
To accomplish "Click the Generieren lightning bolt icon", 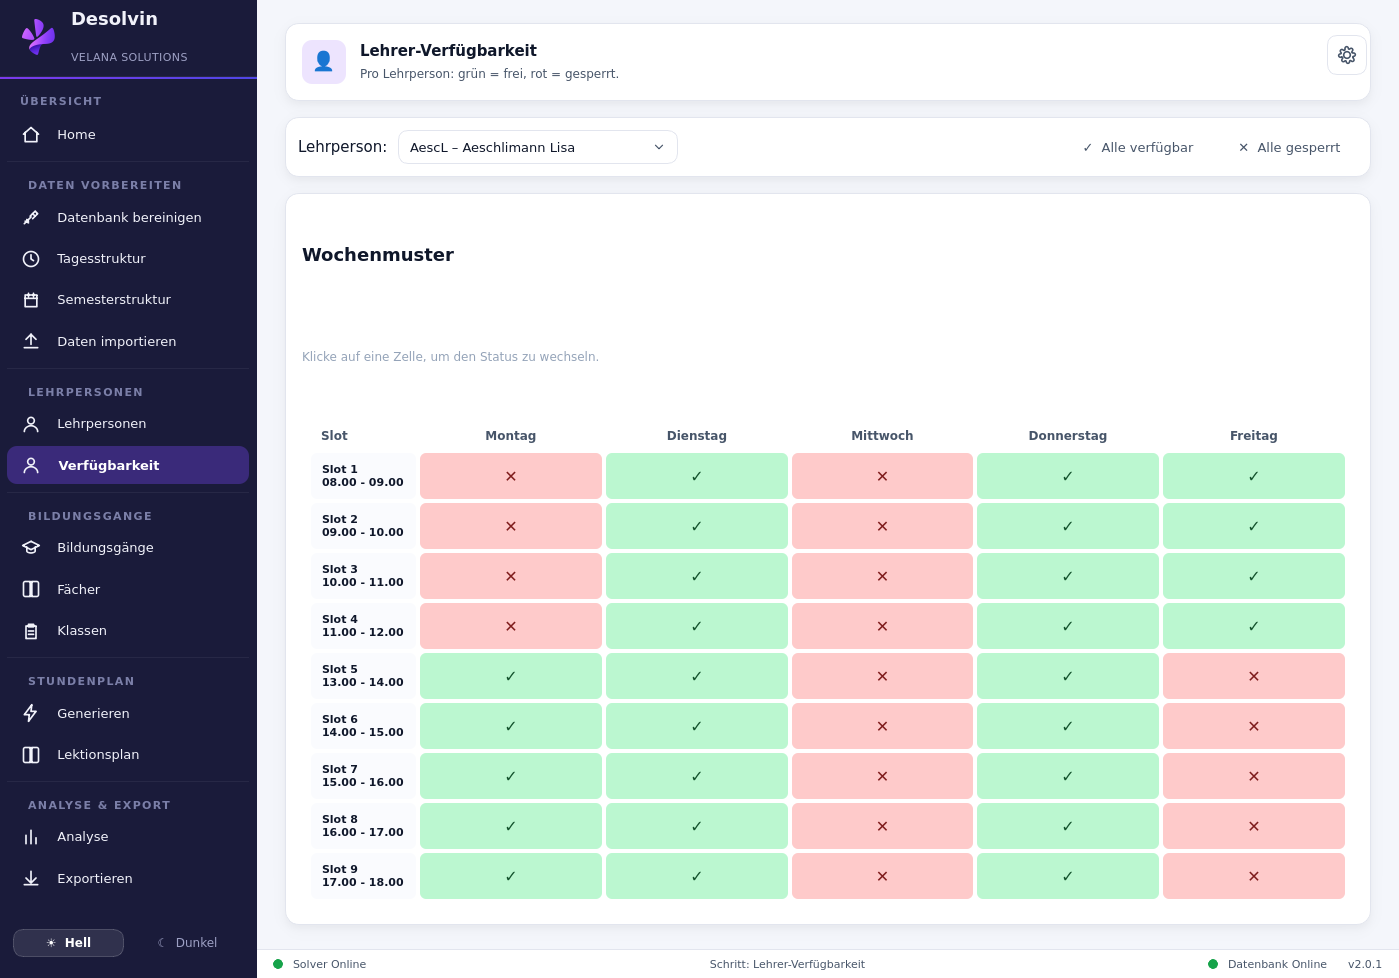I will pos(31,713).
